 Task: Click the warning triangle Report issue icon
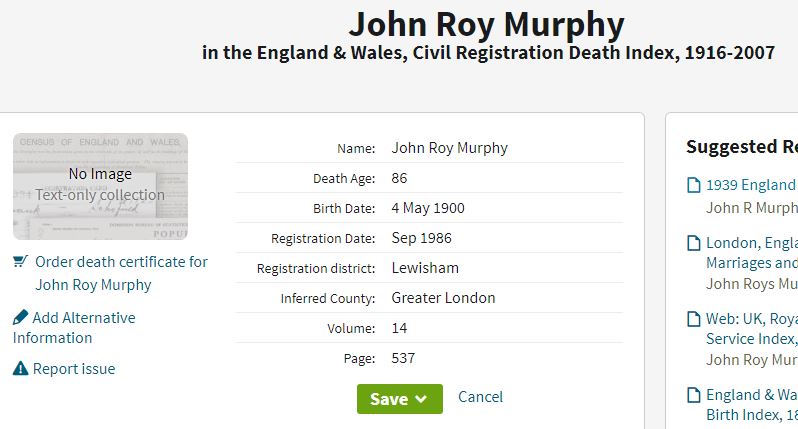click(x=20, y=368)
